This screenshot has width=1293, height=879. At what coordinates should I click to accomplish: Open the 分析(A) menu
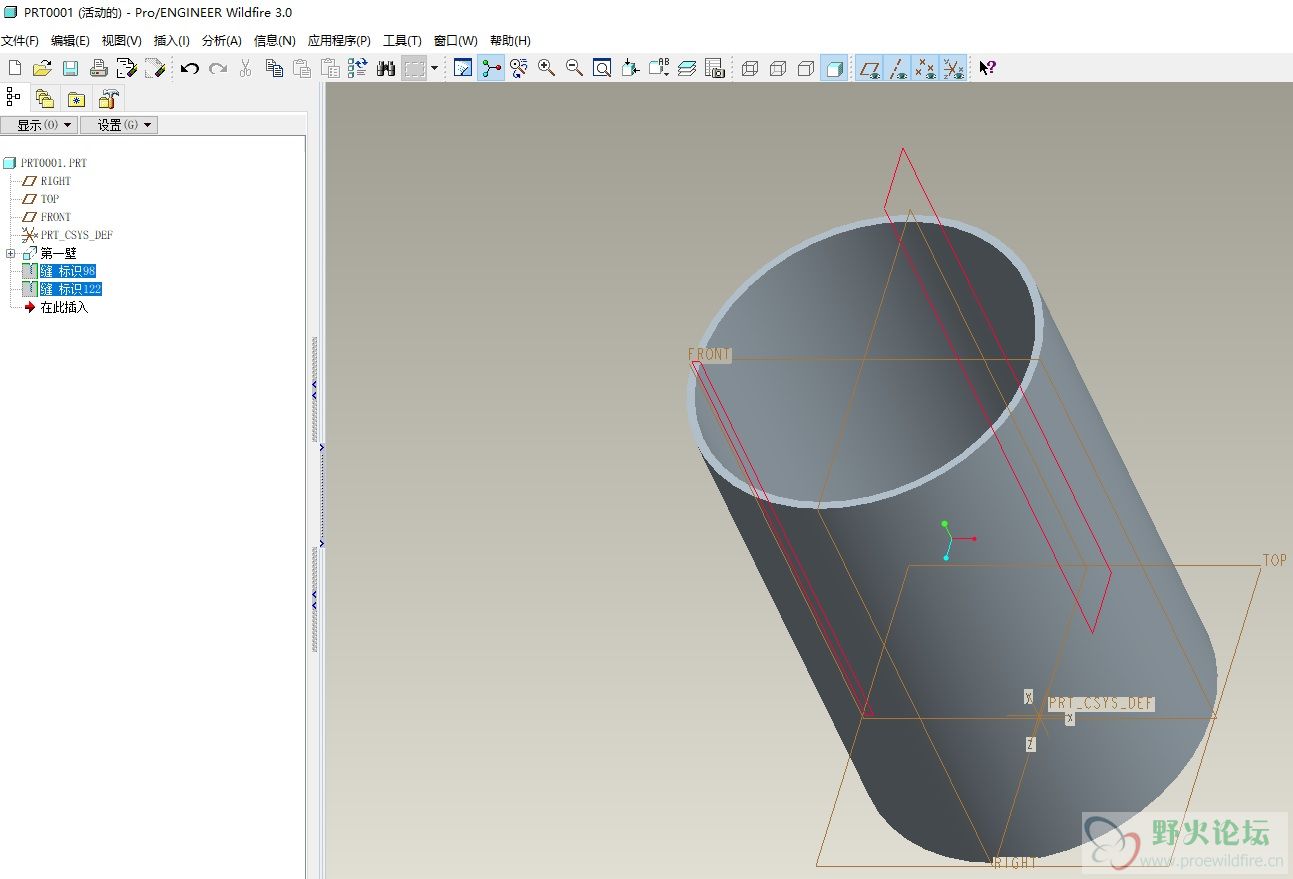click(x=222, y=41)
